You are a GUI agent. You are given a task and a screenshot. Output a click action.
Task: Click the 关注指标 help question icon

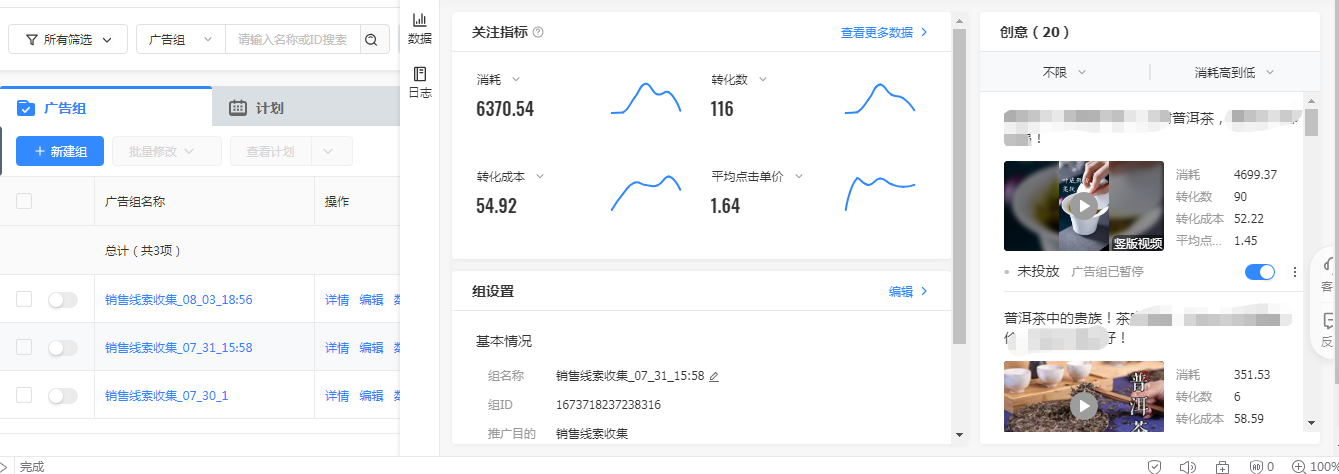(538, 33)
